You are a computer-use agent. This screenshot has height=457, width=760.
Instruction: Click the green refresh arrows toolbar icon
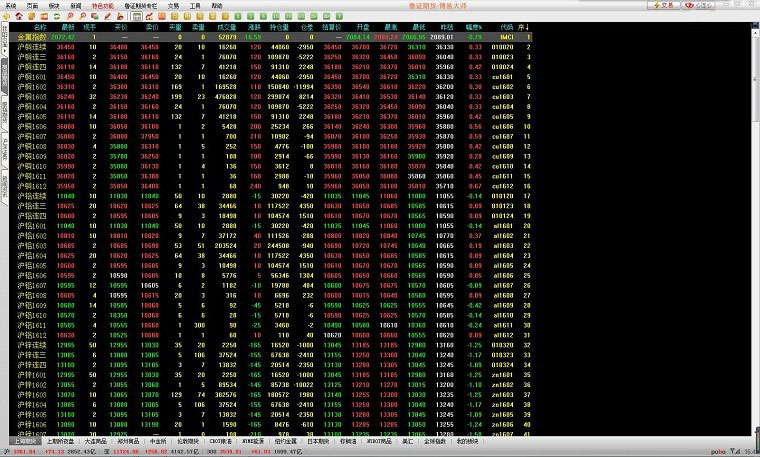tap(57, 16)
